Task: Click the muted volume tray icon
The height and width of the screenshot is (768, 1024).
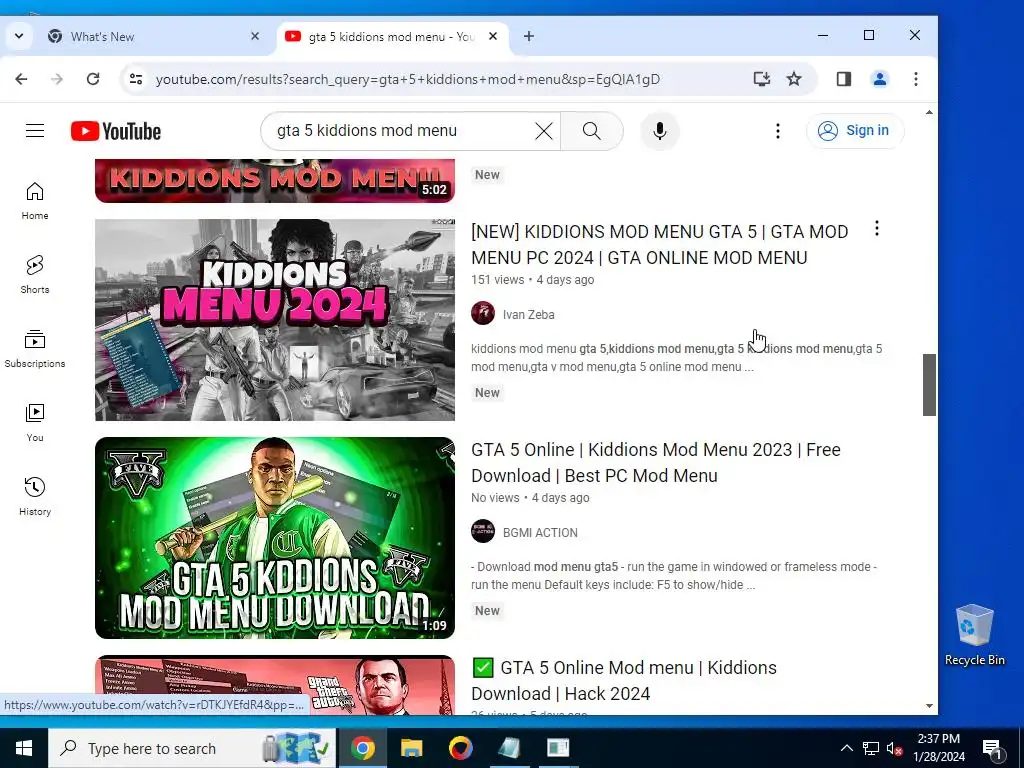Action: [x=894, y=748]
